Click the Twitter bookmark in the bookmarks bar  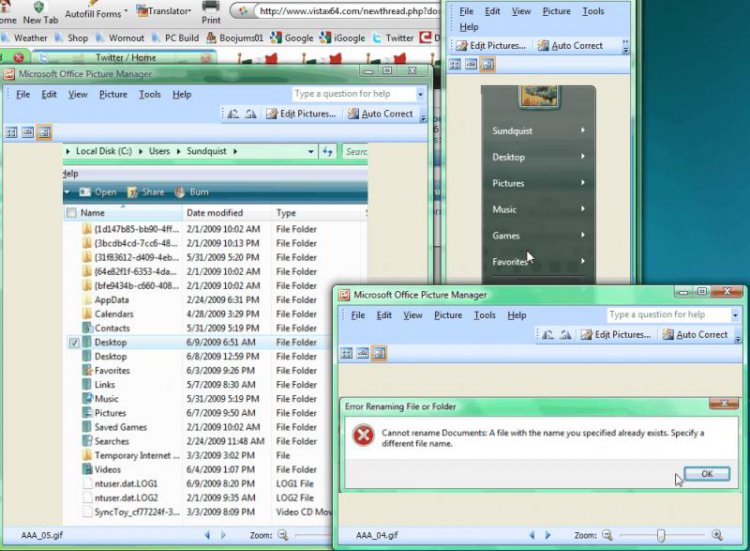(x=394, y=38)
